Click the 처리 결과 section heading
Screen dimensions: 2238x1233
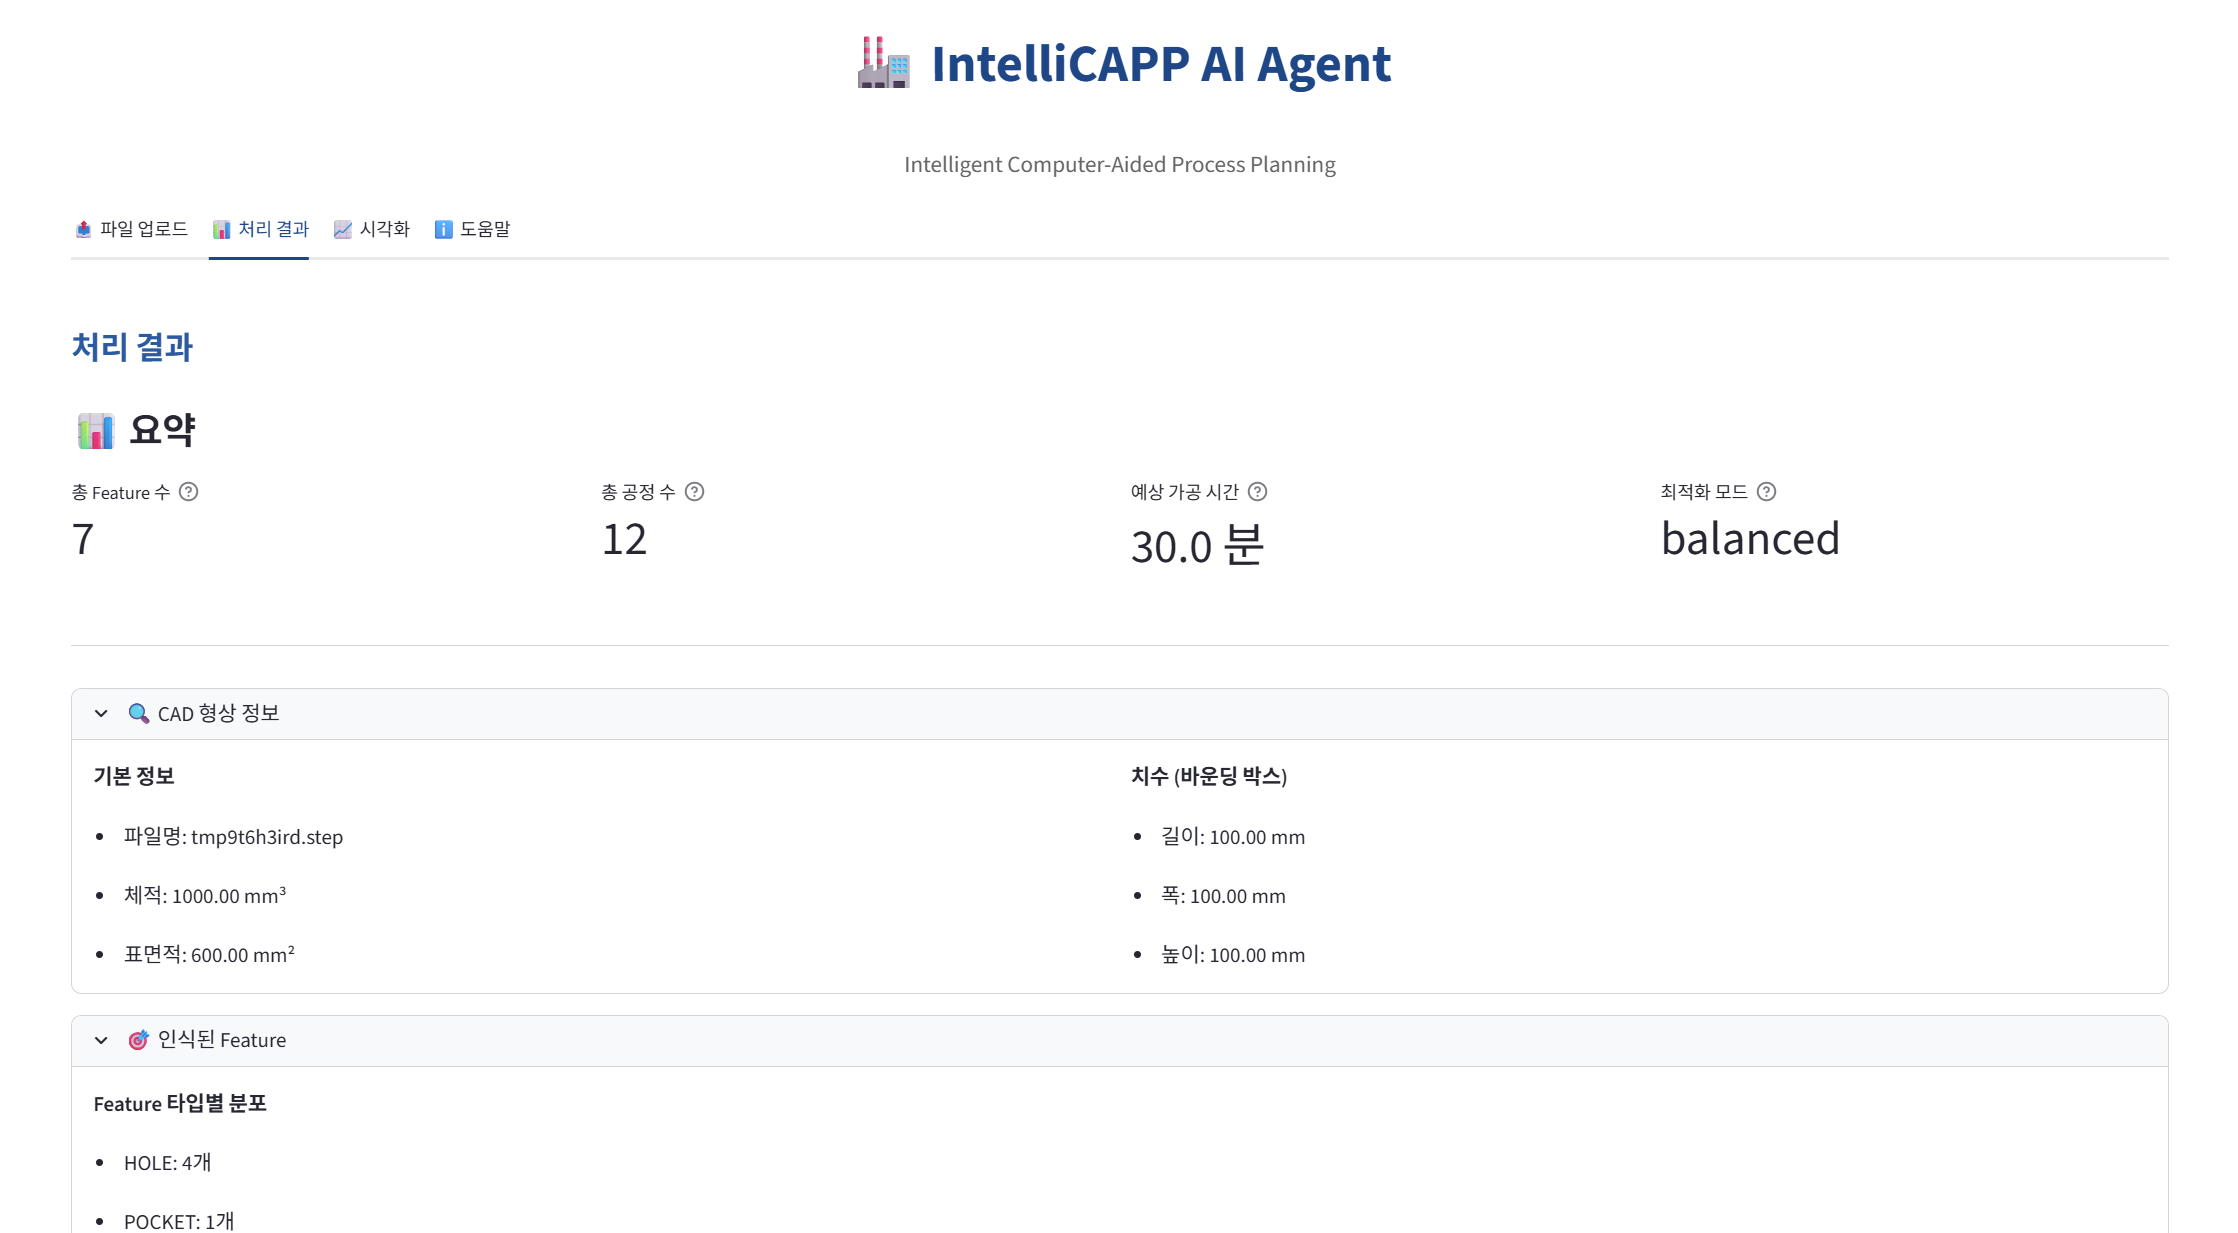tap(132, 347)
